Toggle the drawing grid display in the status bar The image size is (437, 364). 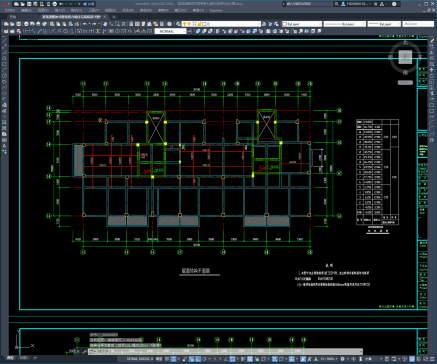click(167, 359)
